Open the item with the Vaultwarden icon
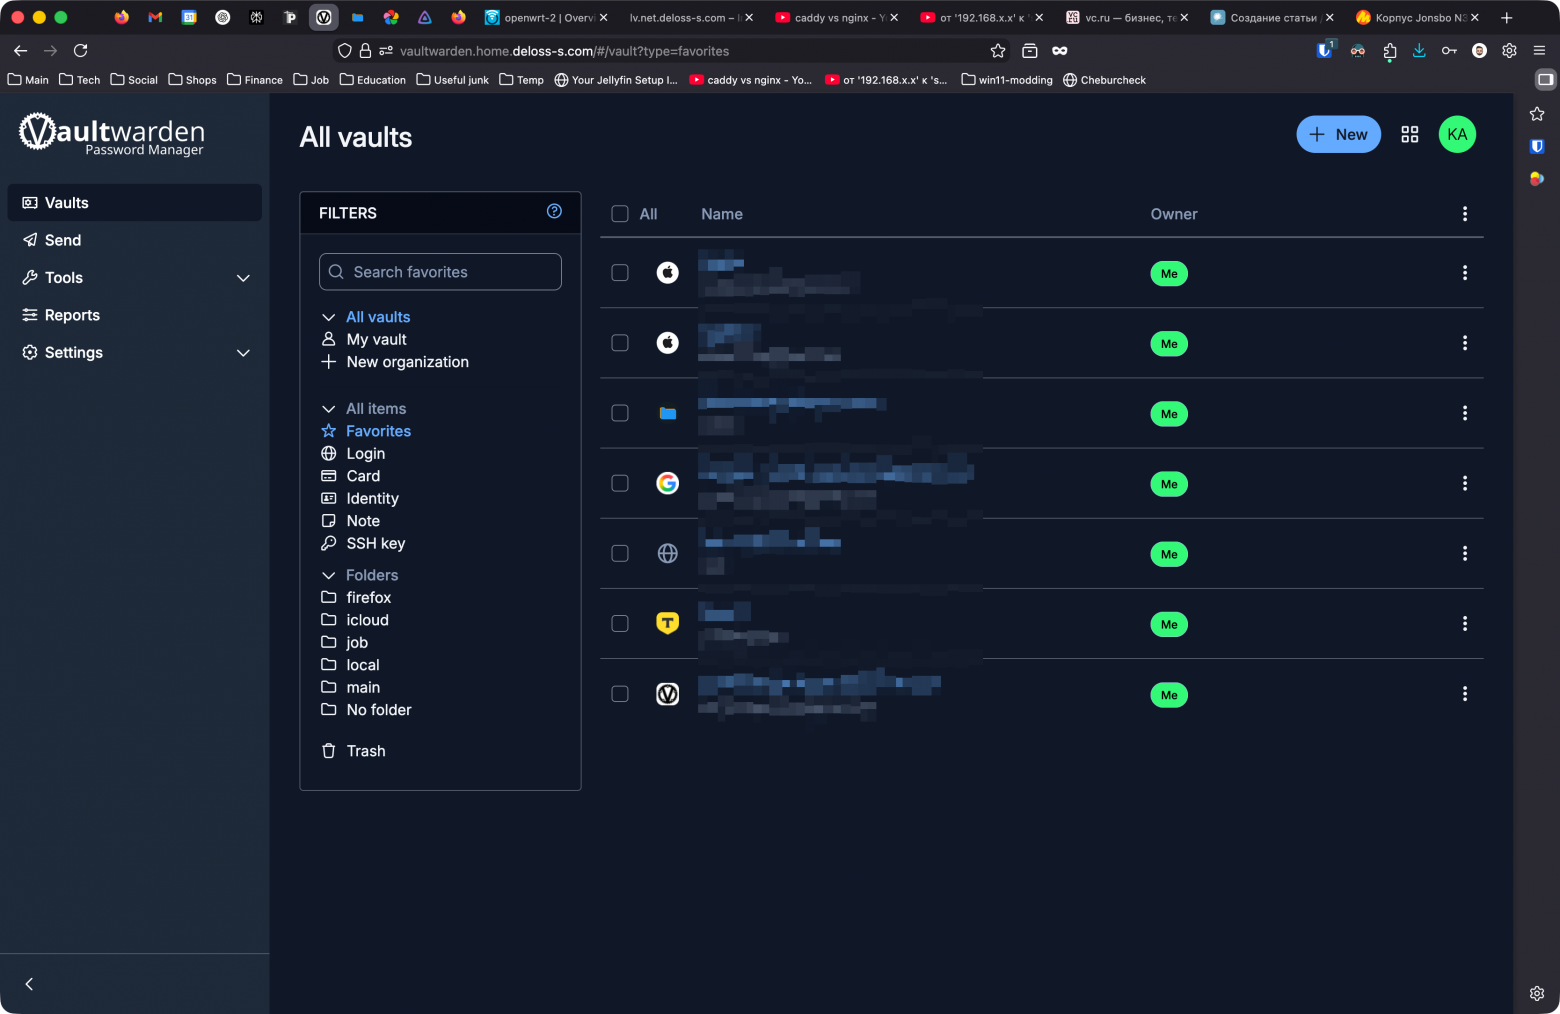Screen dimensions: 1560x1014 click(668, 694)
